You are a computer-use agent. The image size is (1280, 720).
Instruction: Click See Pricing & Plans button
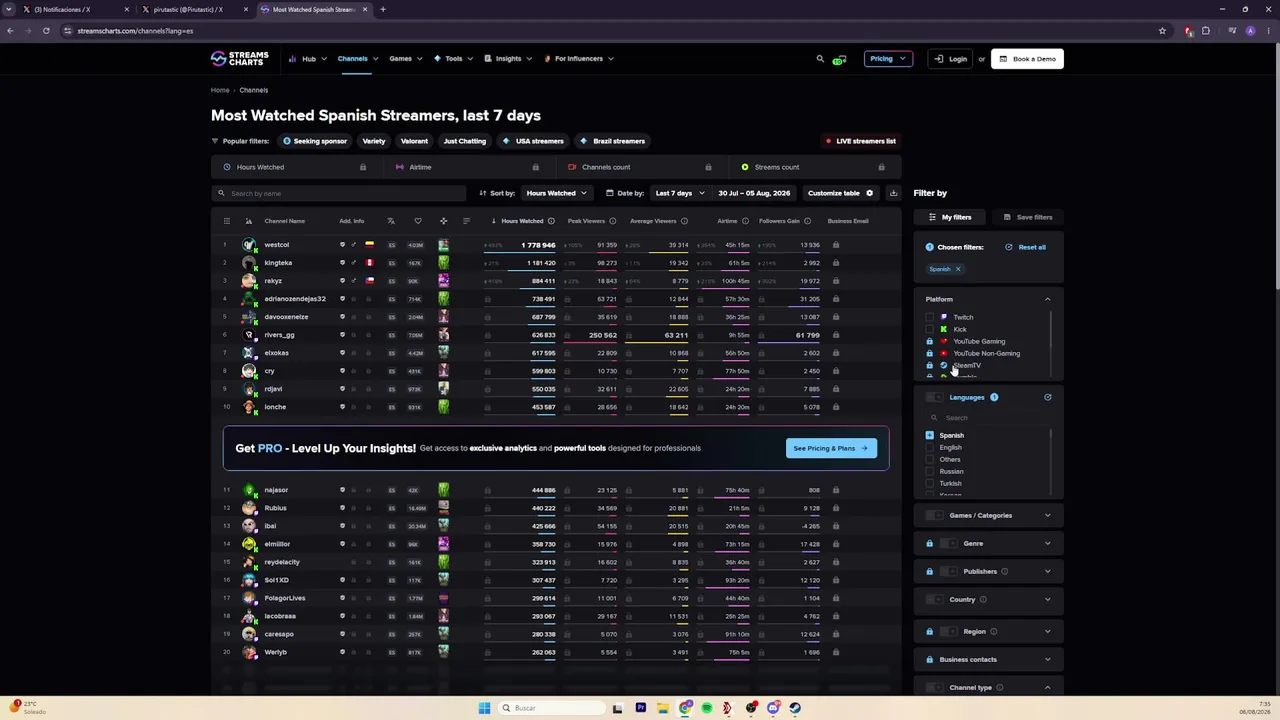click(831, 448)
